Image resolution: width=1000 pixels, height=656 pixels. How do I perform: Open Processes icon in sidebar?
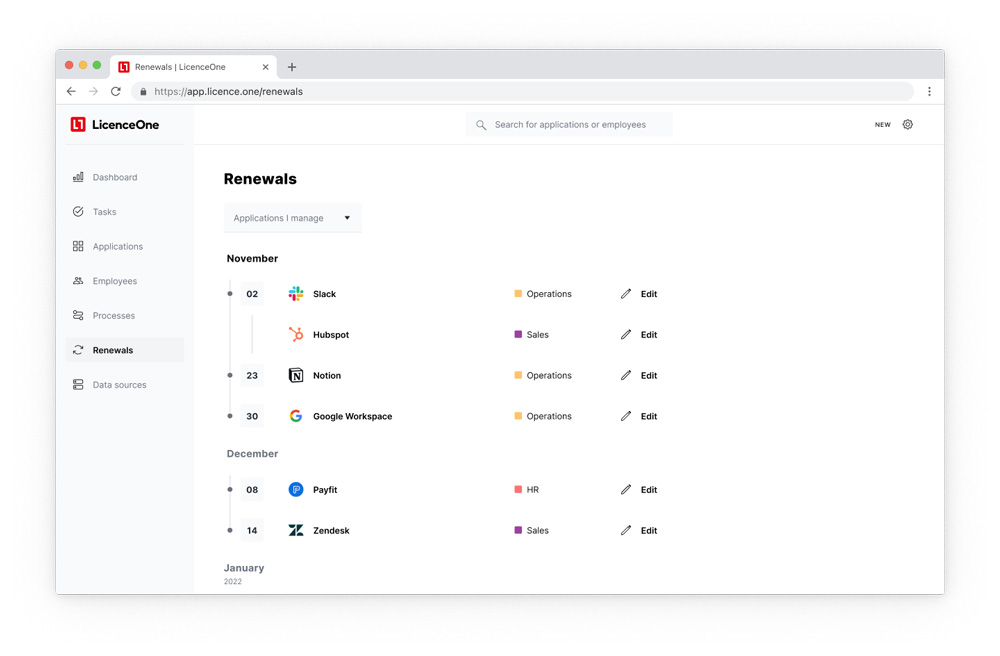[78, 315]
